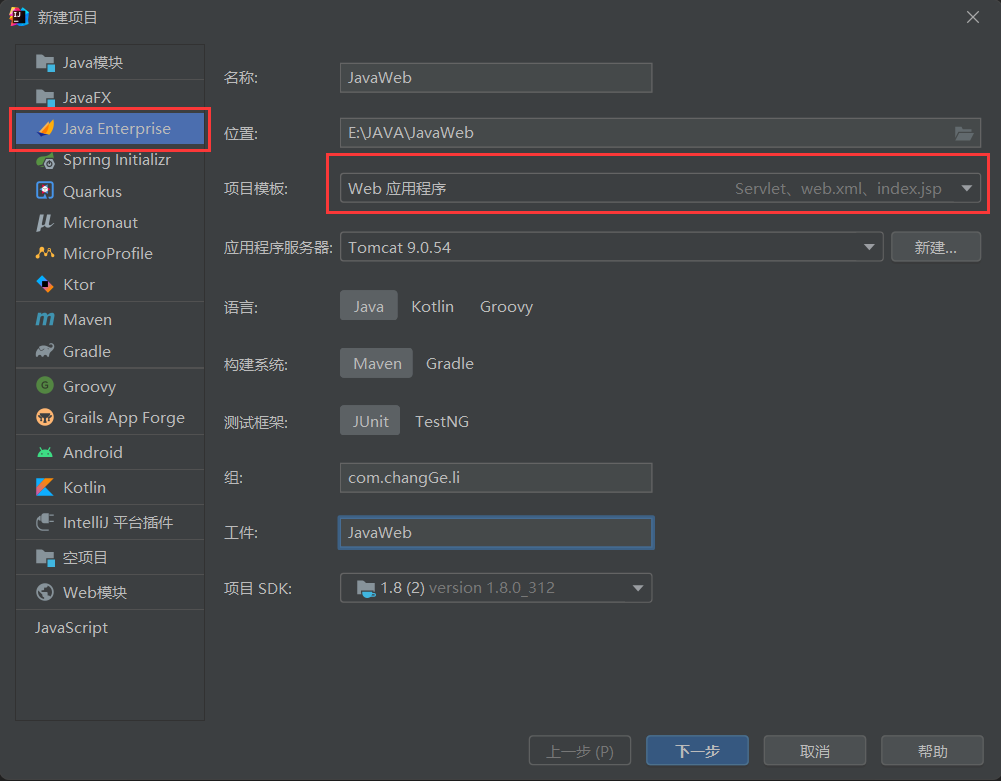This screenshot has height=781, width=1001.
Task: Select JUnit test framework
Action: [370, 421]
